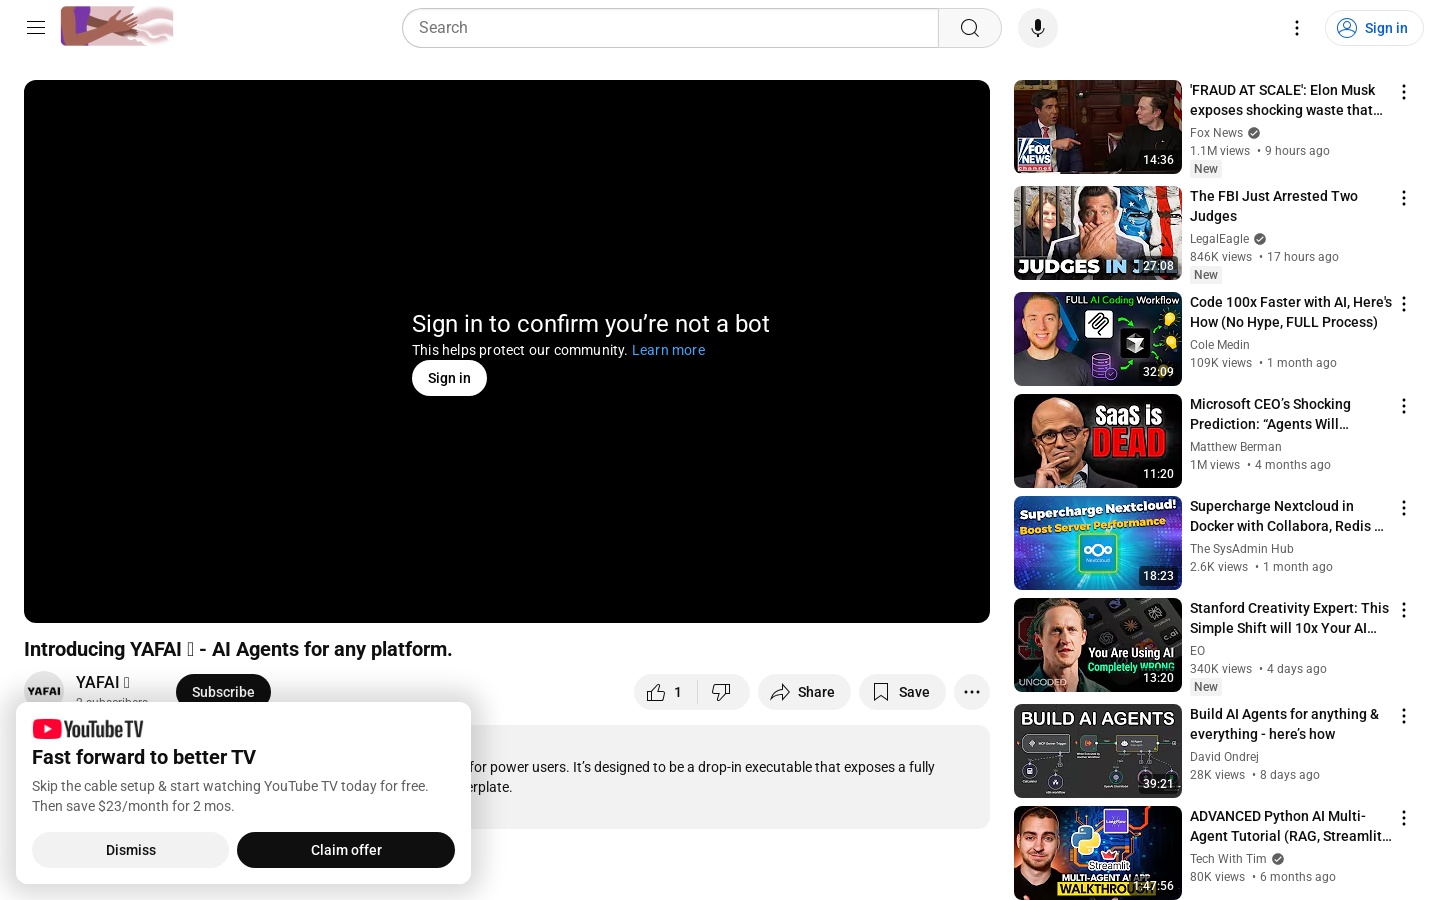Screen dimensions: 1440x900
Task: Click the Fox News channel name
Action: pyautogui.click(x=1216, y=133)
